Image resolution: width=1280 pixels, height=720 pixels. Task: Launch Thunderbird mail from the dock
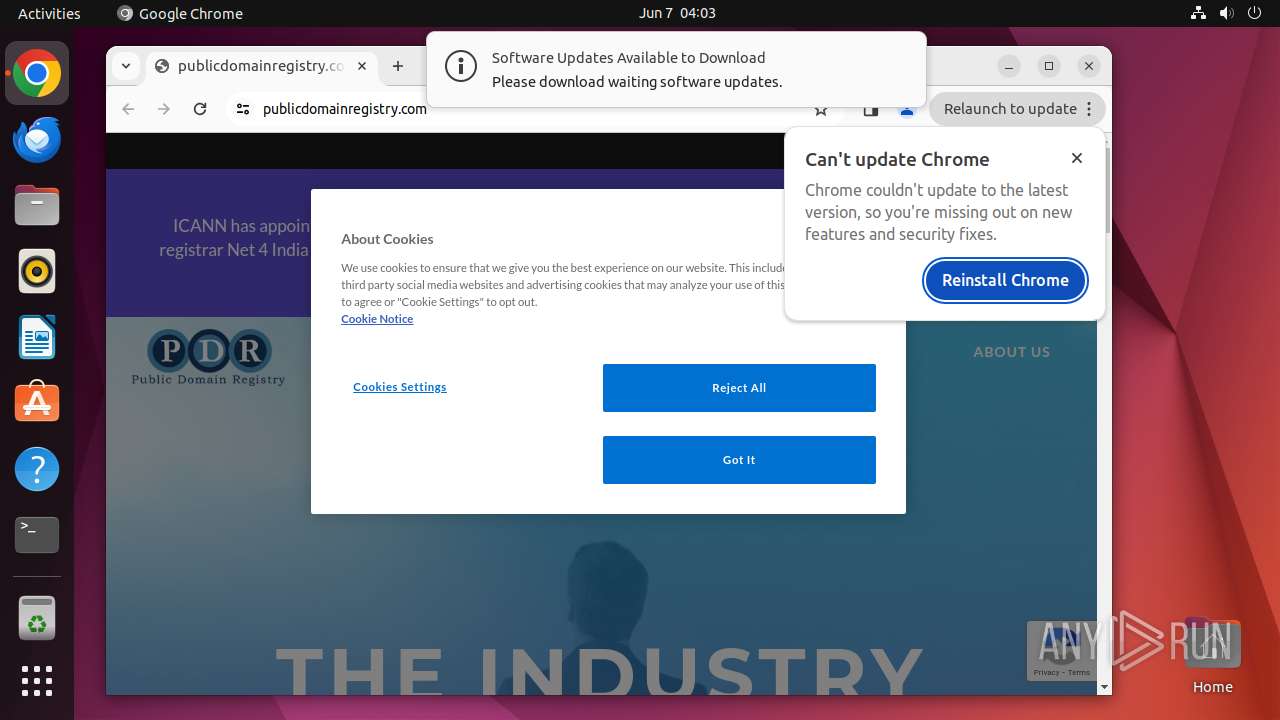37,140
